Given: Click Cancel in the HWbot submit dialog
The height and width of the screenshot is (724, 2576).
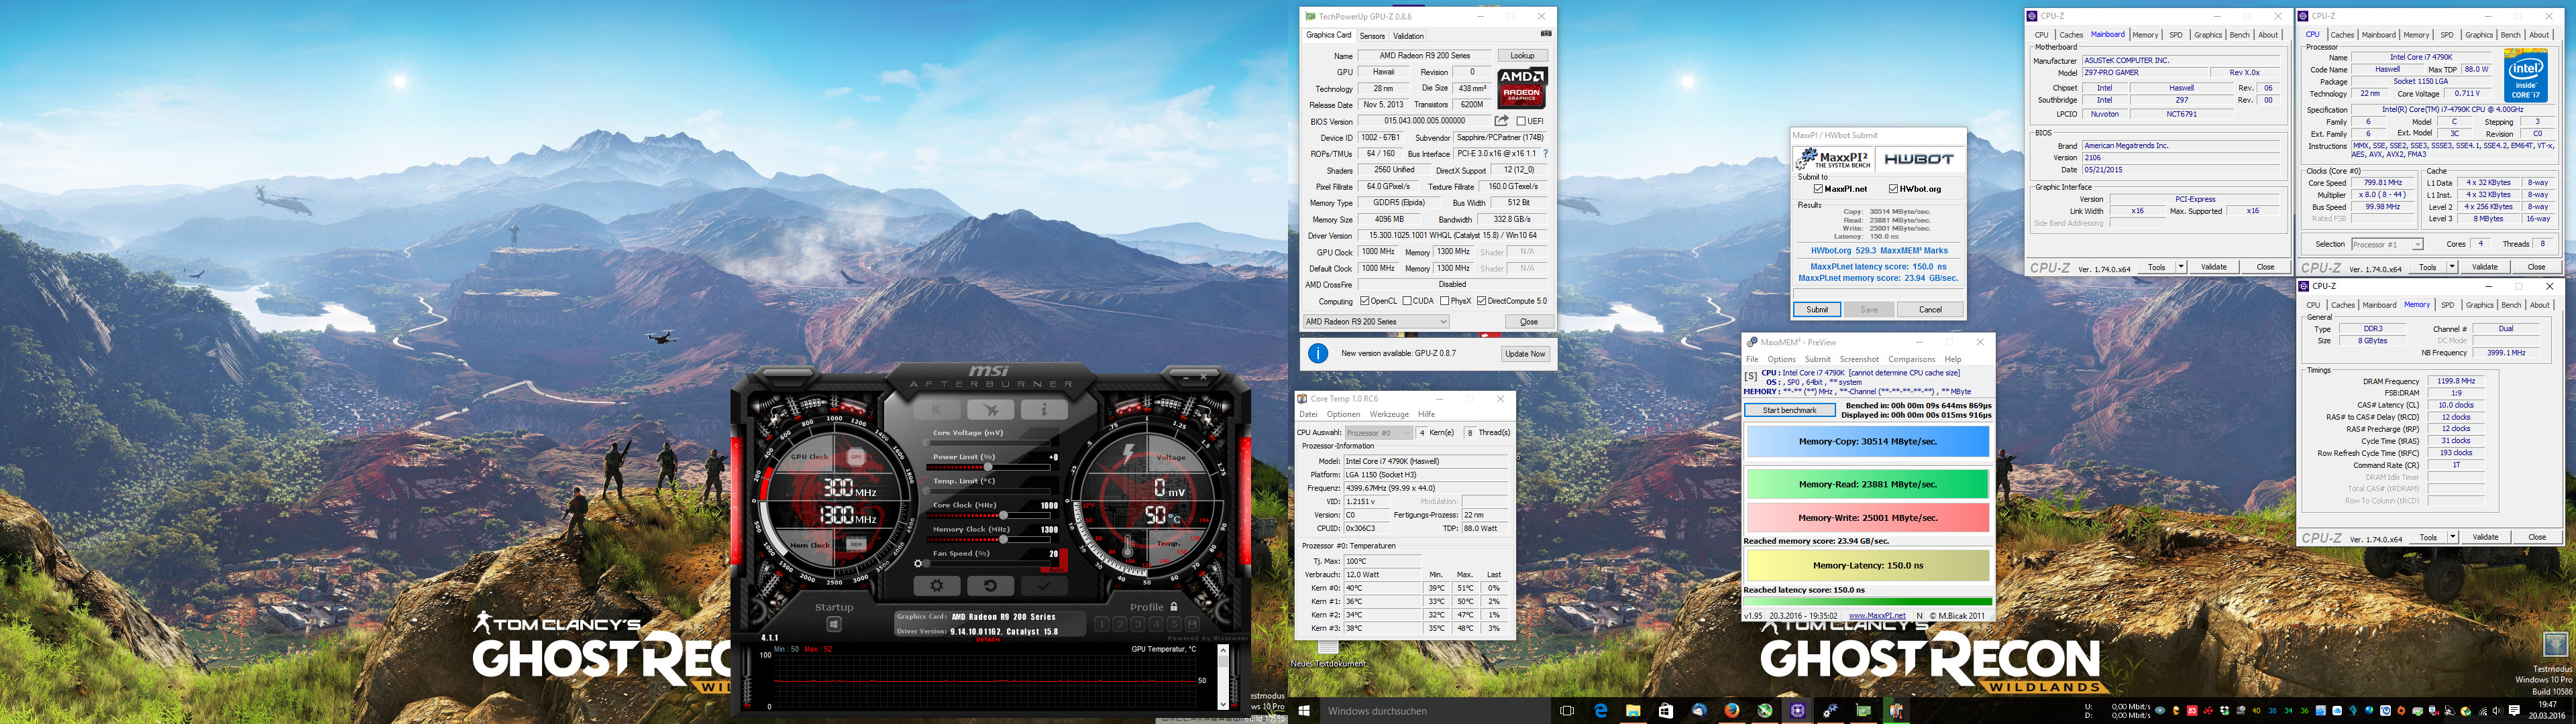Looking at the screenshot, I should [x=1930, y=310].
